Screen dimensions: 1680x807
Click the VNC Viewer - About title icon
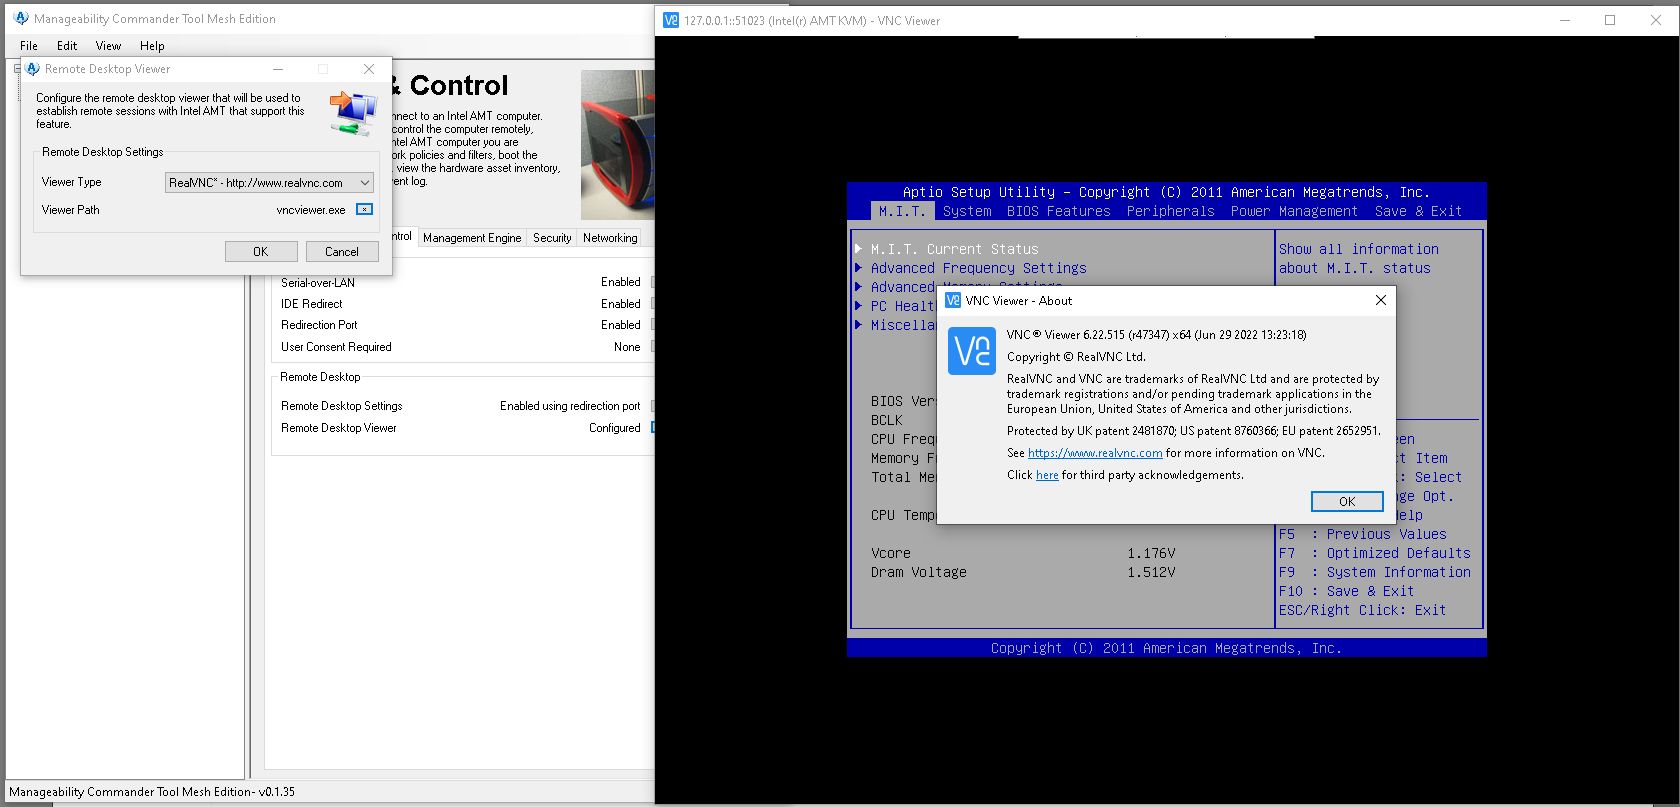[953, 300]
